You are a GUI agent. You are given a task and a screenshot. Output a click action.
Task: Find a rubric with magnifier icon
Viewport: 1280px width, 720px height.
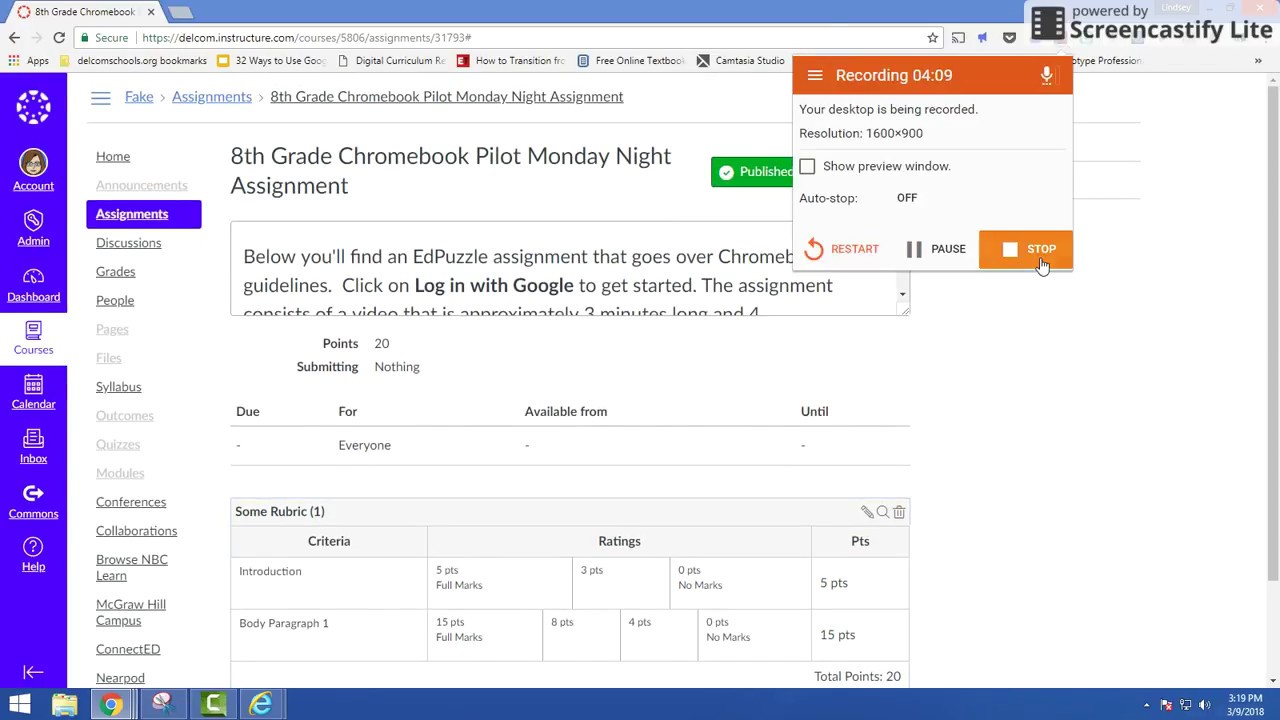tap(883, 512)
